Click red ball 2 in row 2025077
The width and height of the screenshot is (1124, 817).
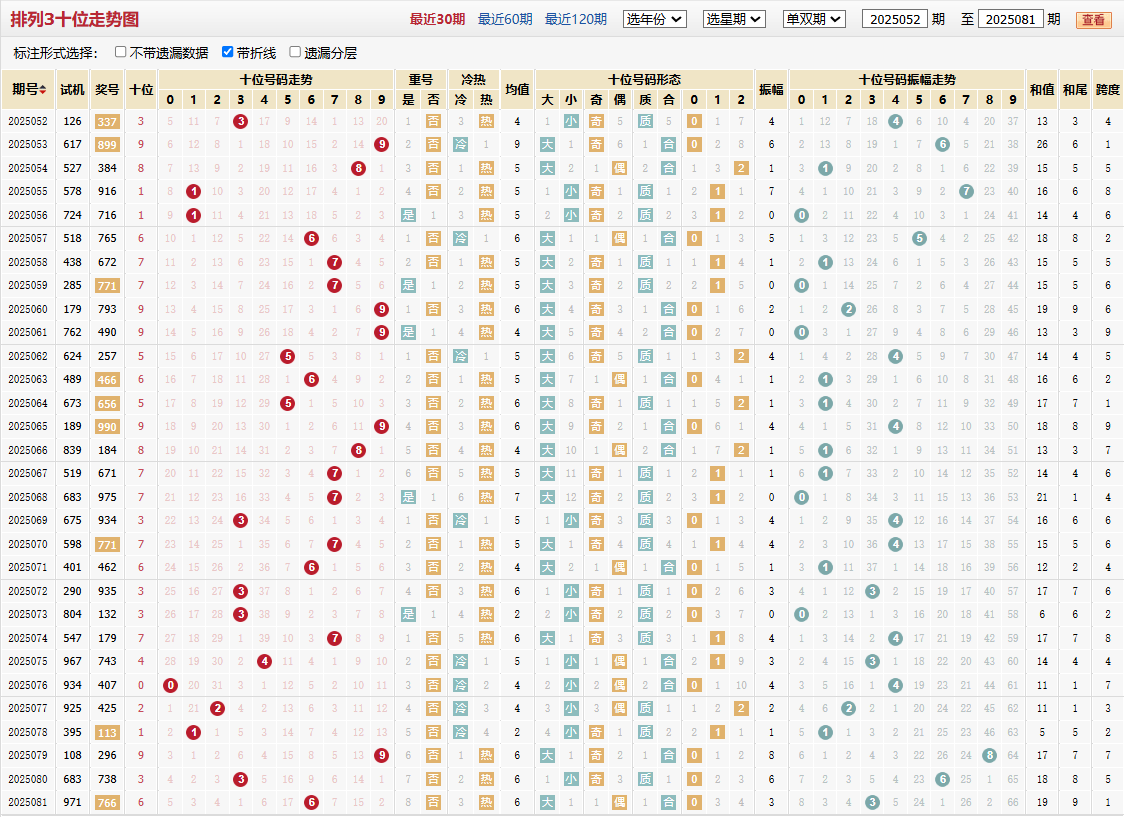[x=217, y=708]
